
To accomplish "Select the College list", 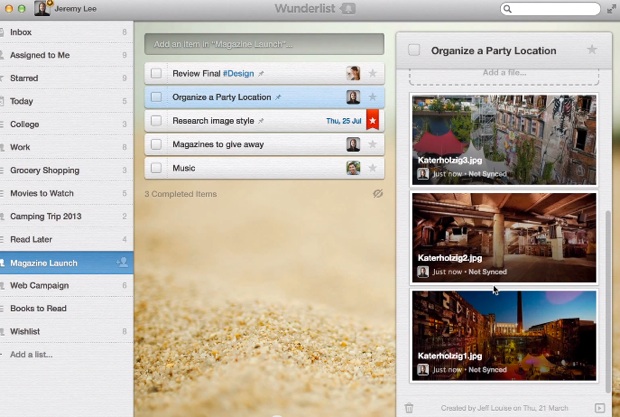I will coord(66,124).
